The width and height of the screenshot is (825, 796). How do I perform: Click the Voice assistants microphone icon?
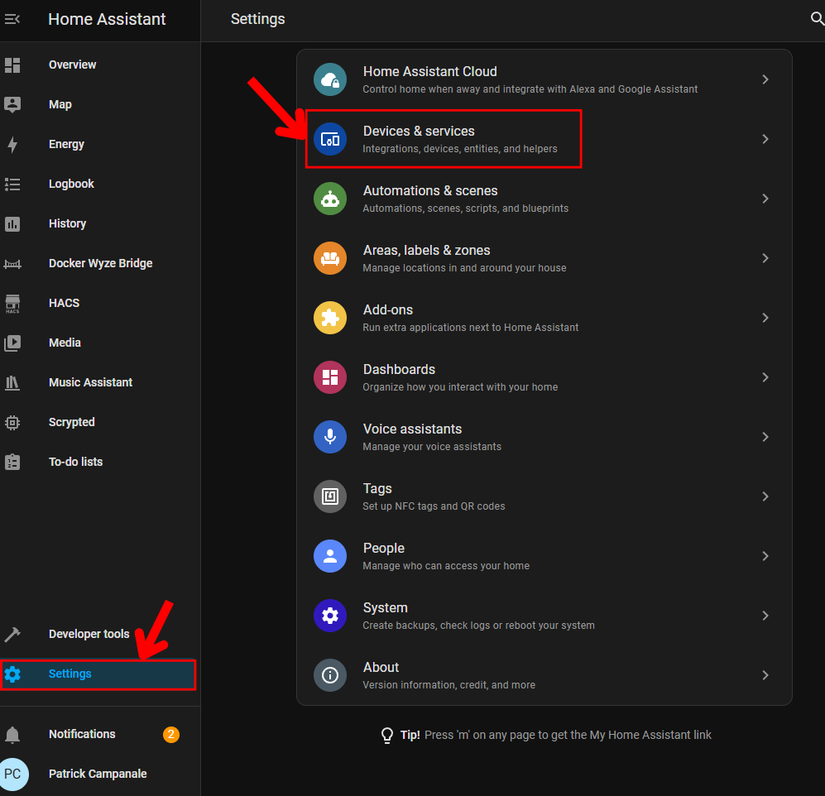click(330, 437)
